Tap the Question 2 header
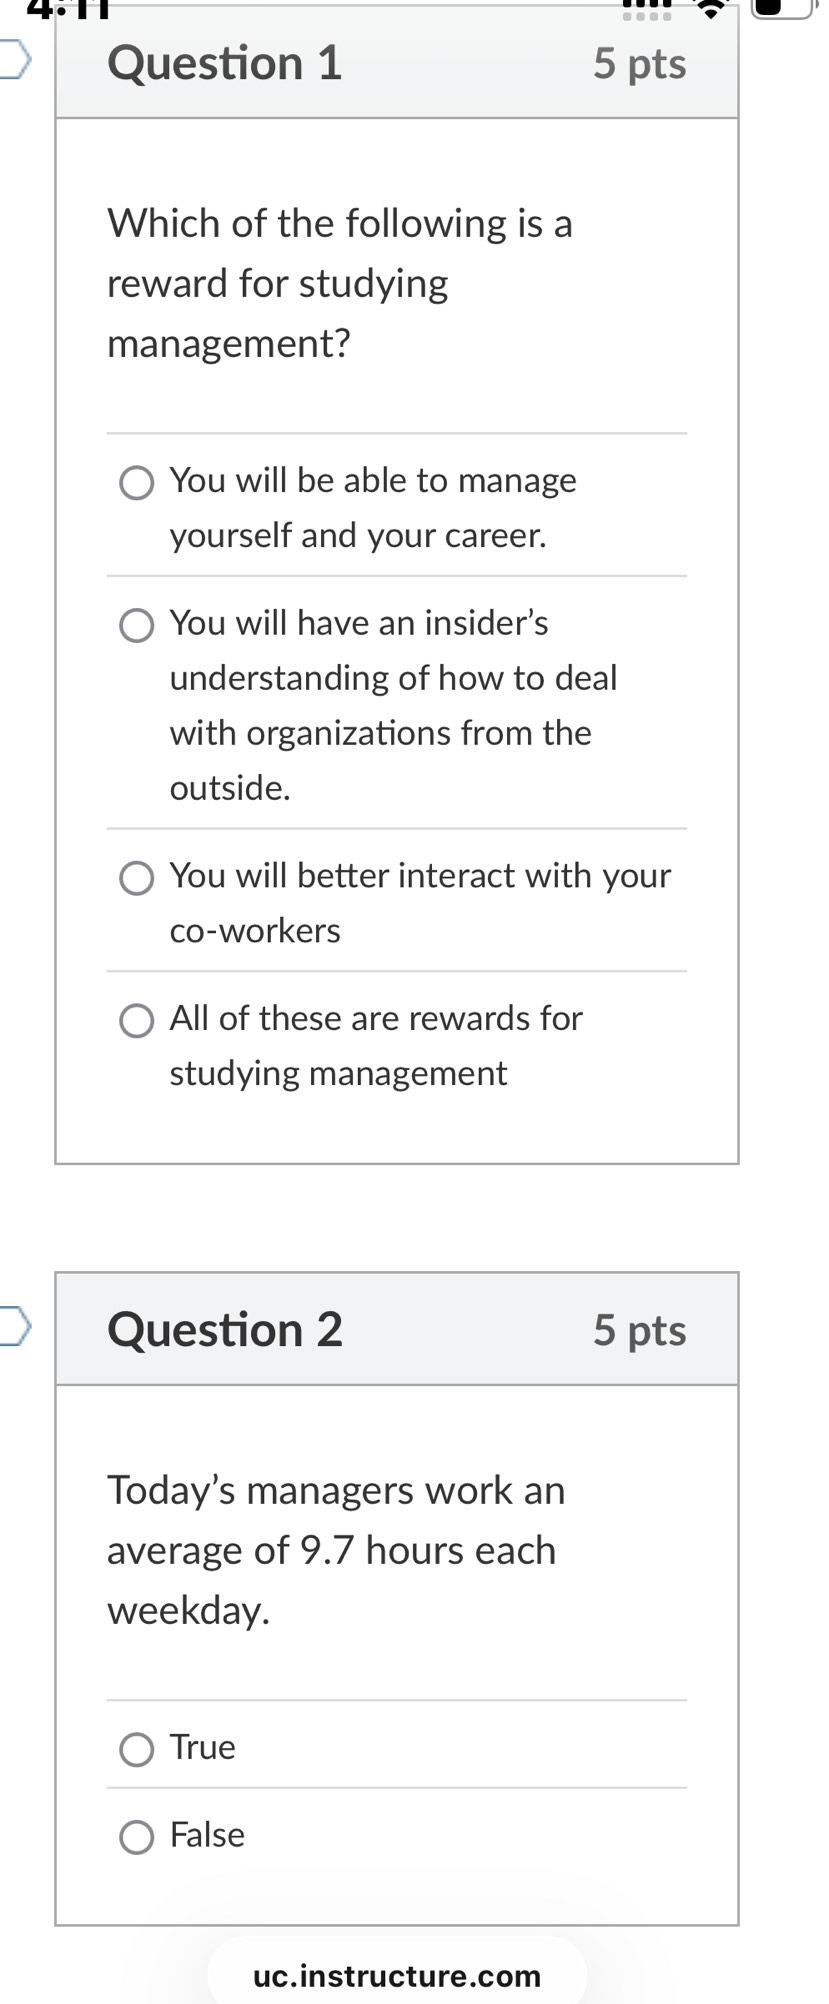829x2004 pixels. (225, 1330)
